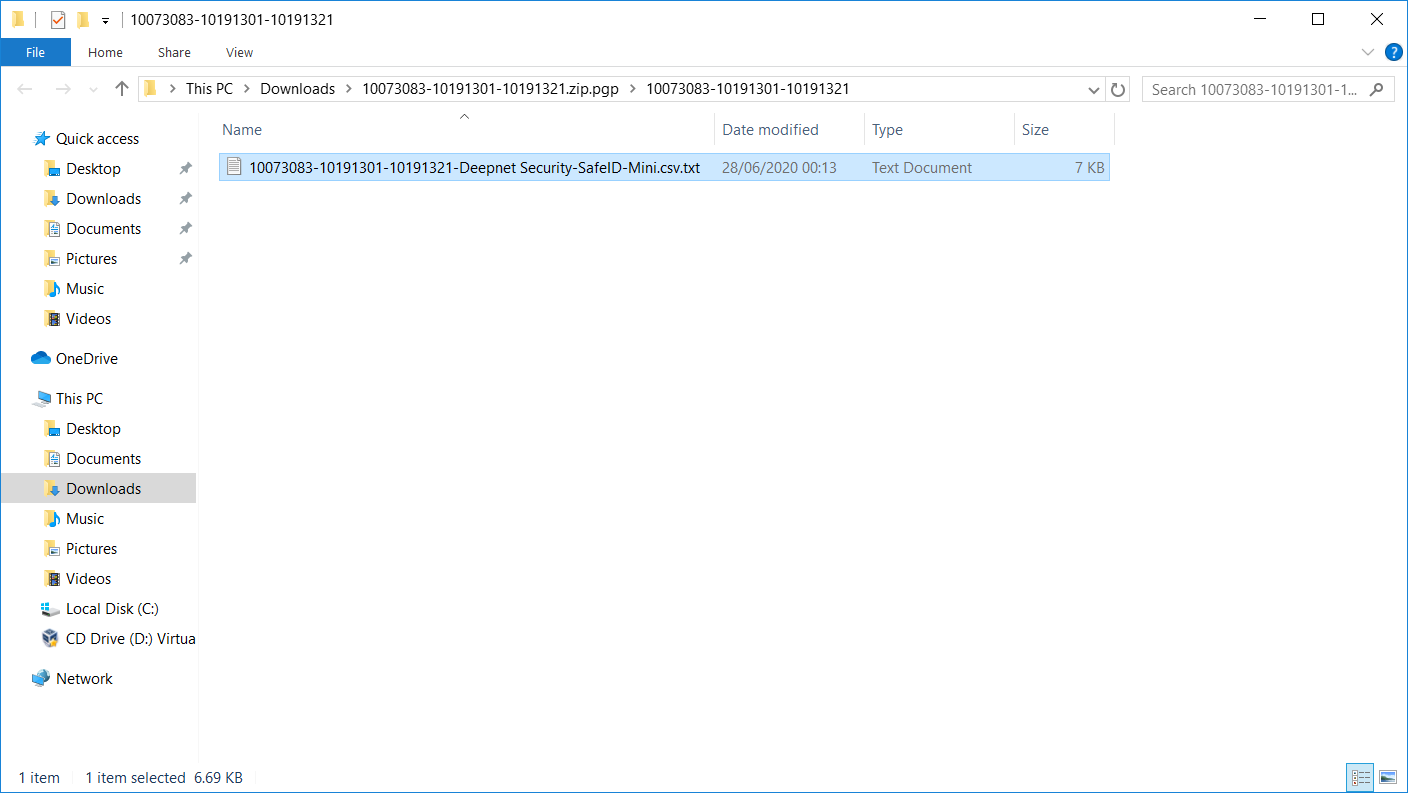The width and height of the screenshot is (1408, 793).
Task: Open Music under This PC
Action: click(85, 519)
